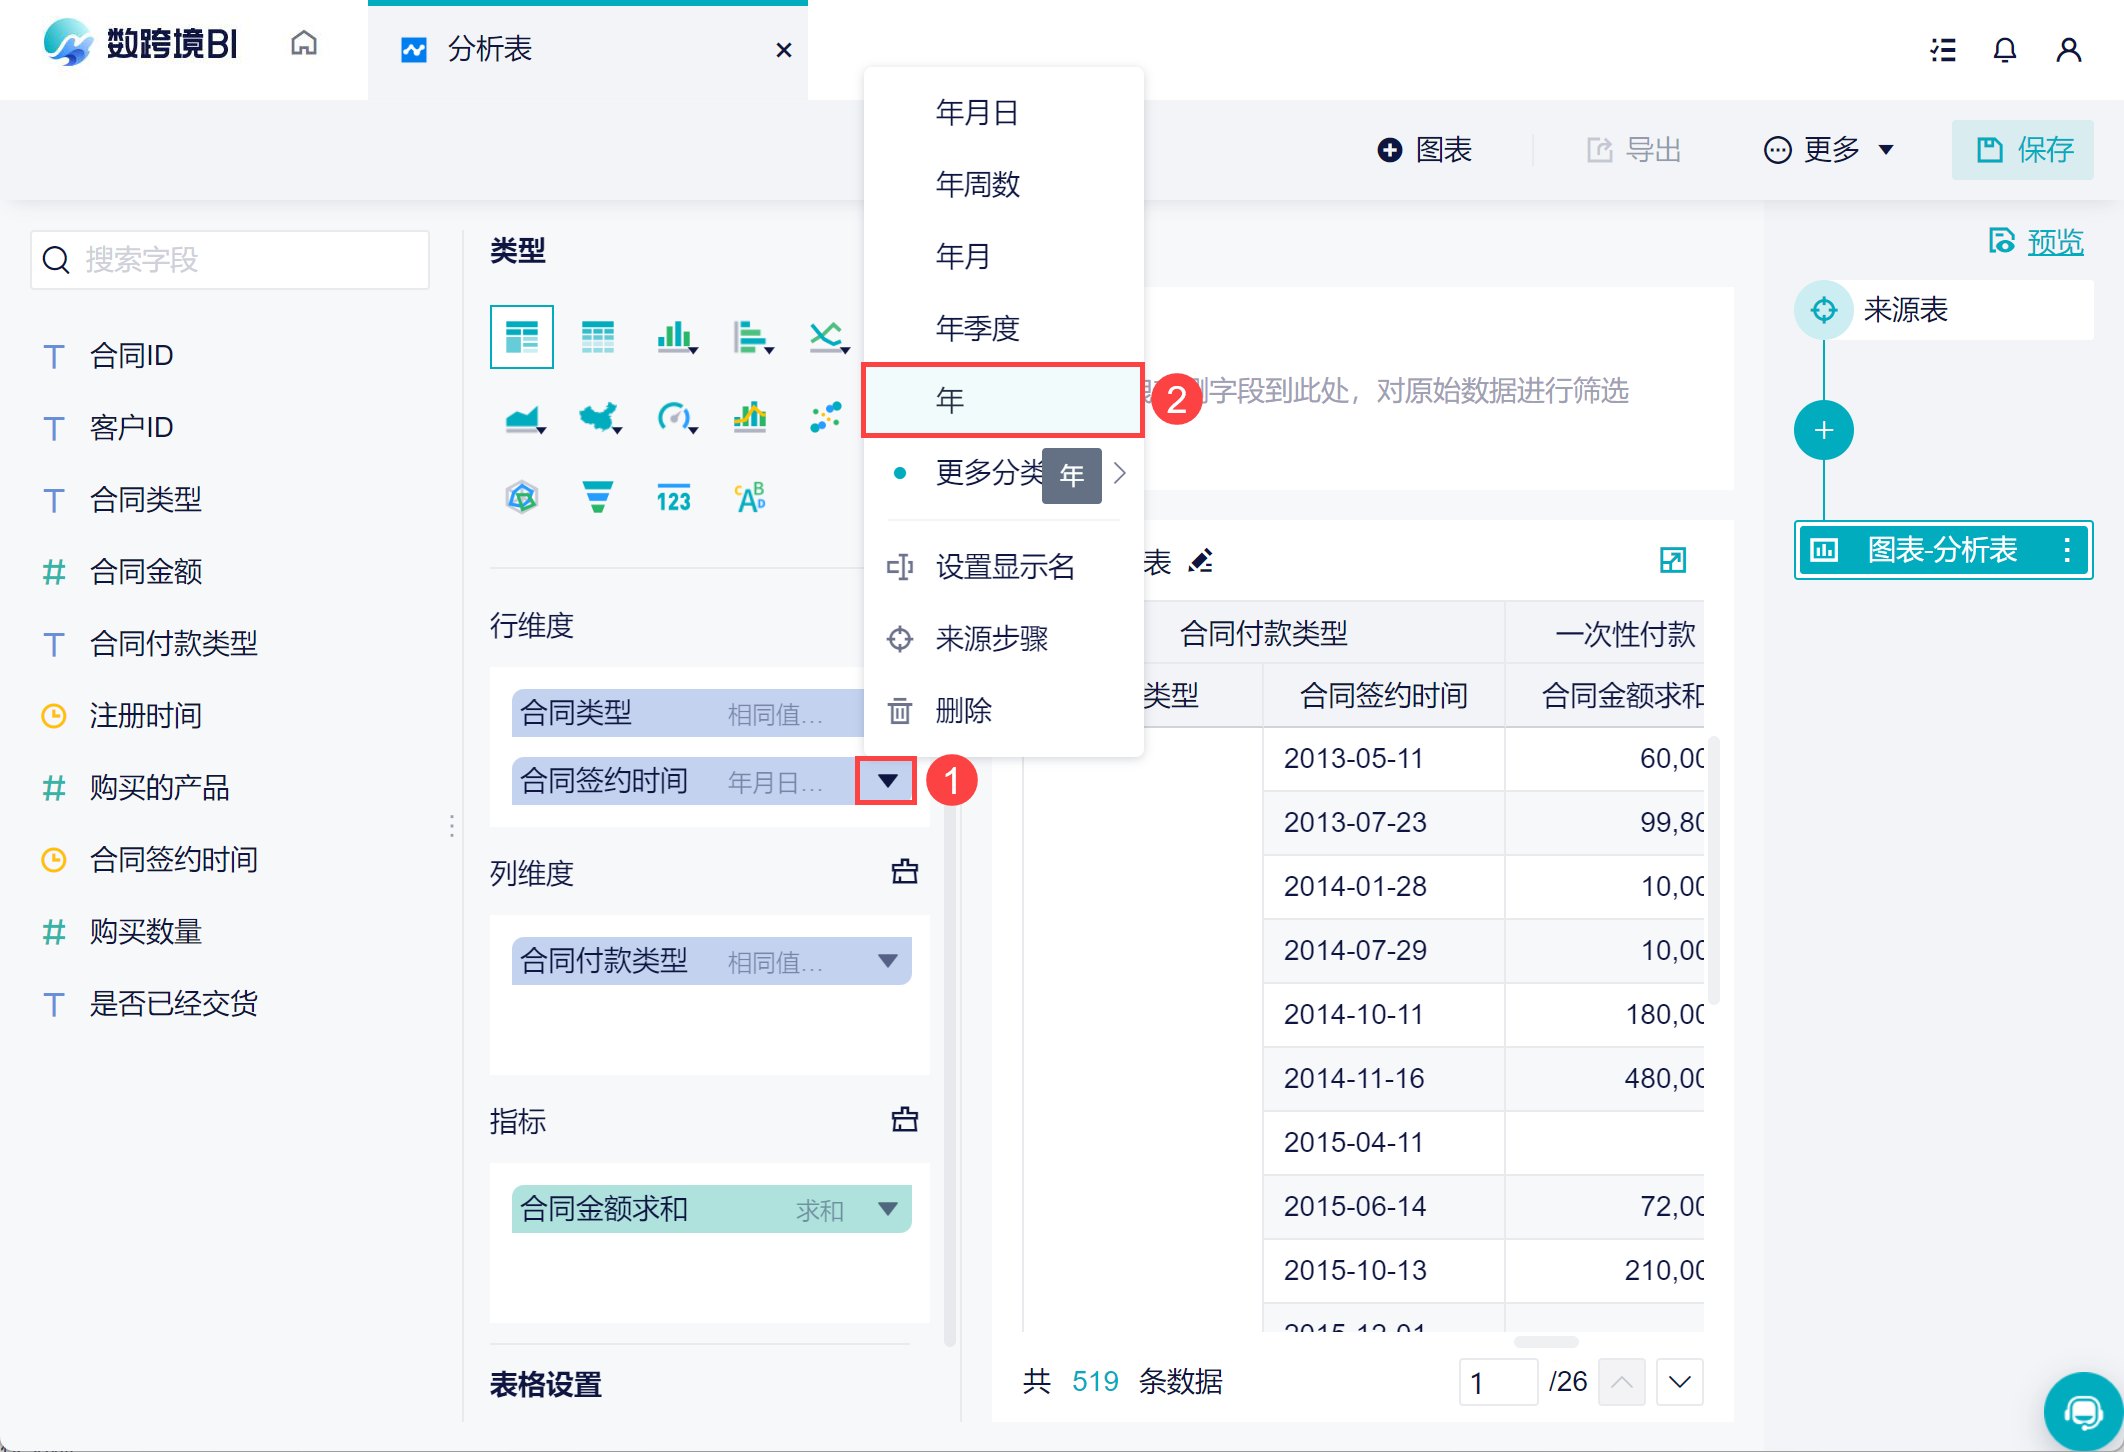The height and width of the screenshot is (1452, 2124).
Task: Click the 保存 save button
Action: pyautogui.click(x=2023, y=150)
